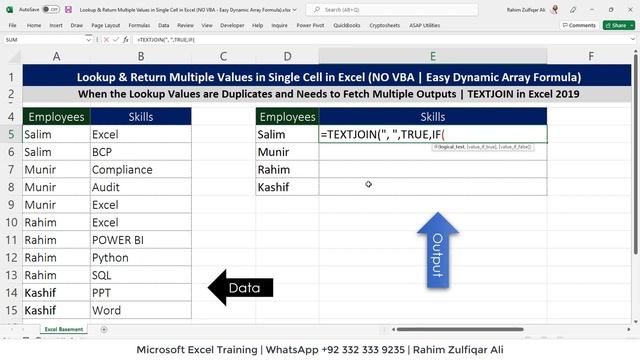
Task: Click logical_test in the IF function tooltip
Action: pos(451,147)
